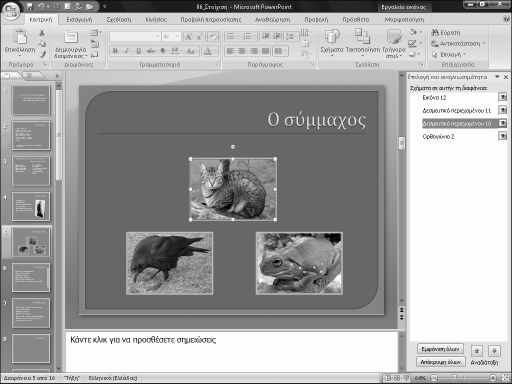Open Quick Styles gallery
This screenshot has height=384, width=512.
click(394, 43)
